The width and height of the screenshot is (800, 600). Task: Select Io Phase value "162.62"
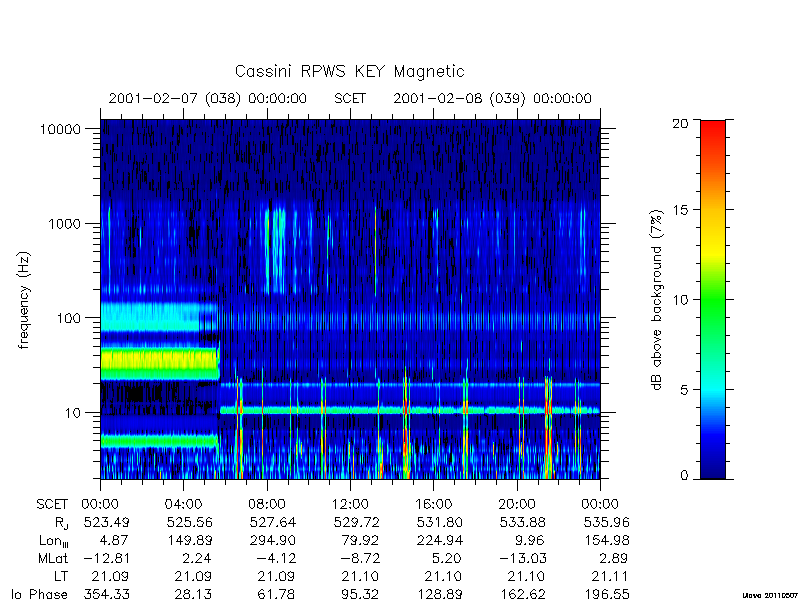point(522,594)
